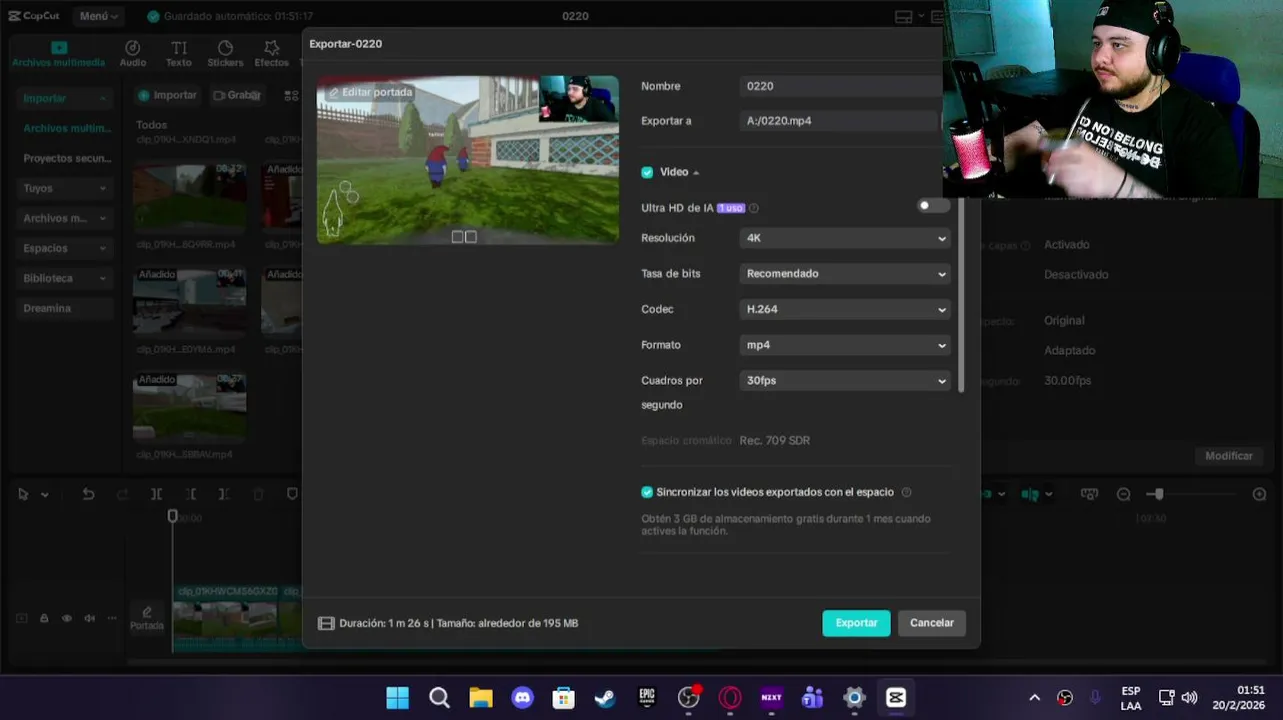Click the Exportar a path field
The width and height of the screenshot is (1283, 720).
839,121
